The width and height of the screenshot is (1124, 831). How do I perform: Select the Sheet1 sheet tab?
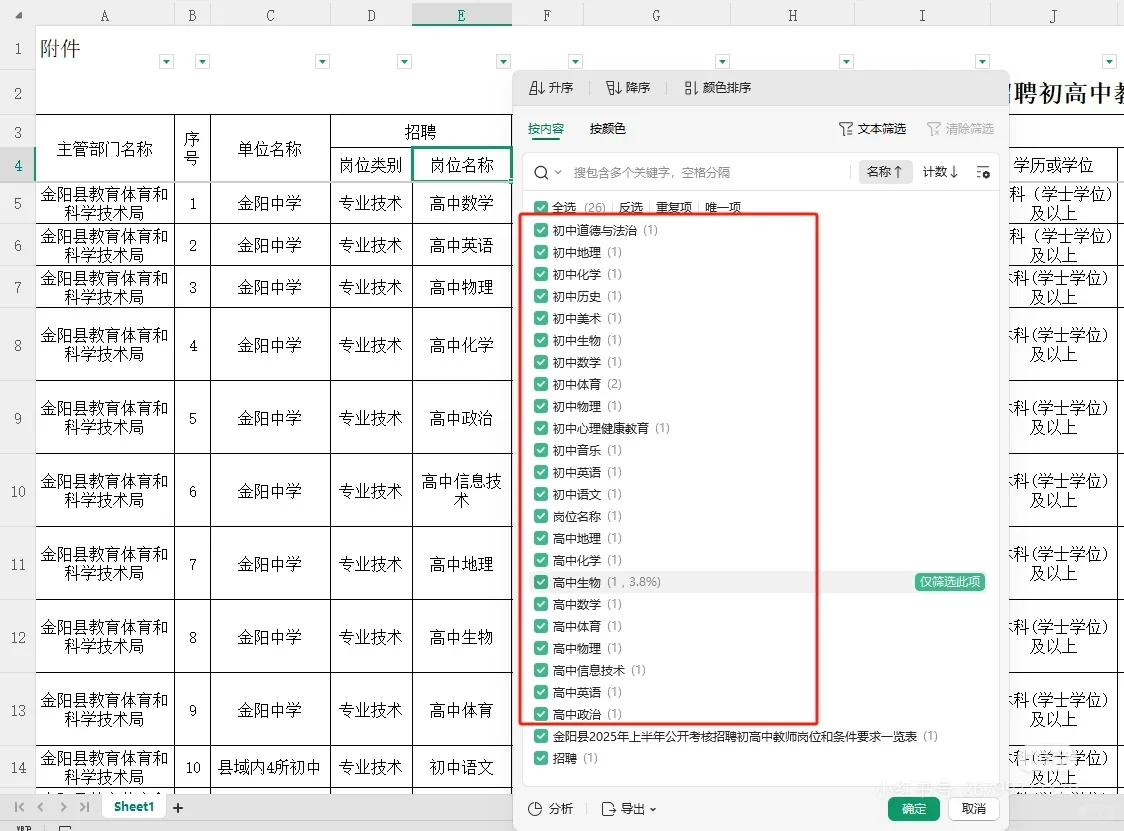[133, 806]
